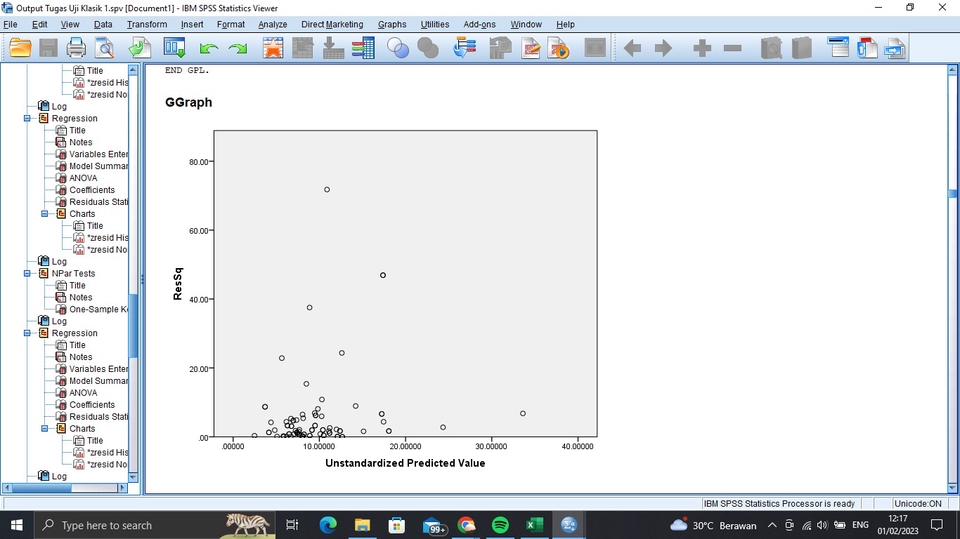Click the Go to Case icon

click(302, 48)
